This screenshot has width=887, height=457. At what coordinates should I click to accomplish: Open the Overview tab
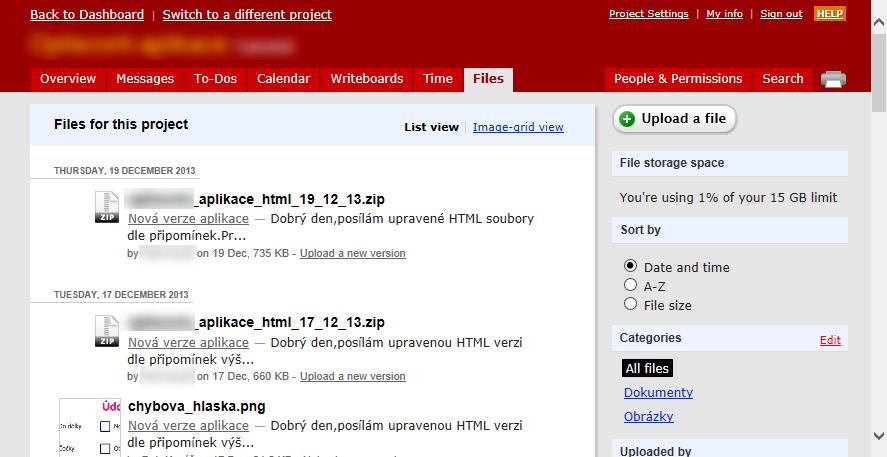tap(68, 79)
